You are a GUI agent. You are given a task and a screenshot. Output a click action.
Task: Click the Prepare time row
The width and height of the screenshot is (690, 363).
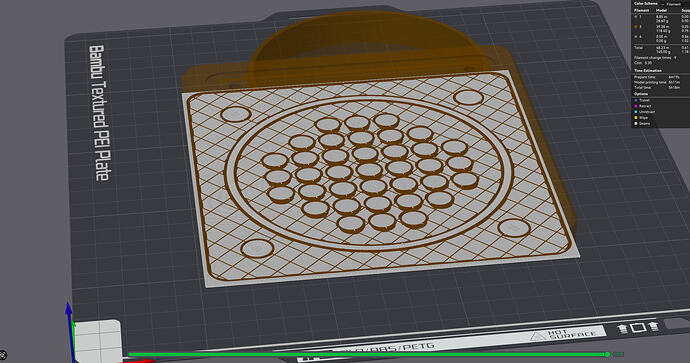pyautogui.click(x=657, y=77)
